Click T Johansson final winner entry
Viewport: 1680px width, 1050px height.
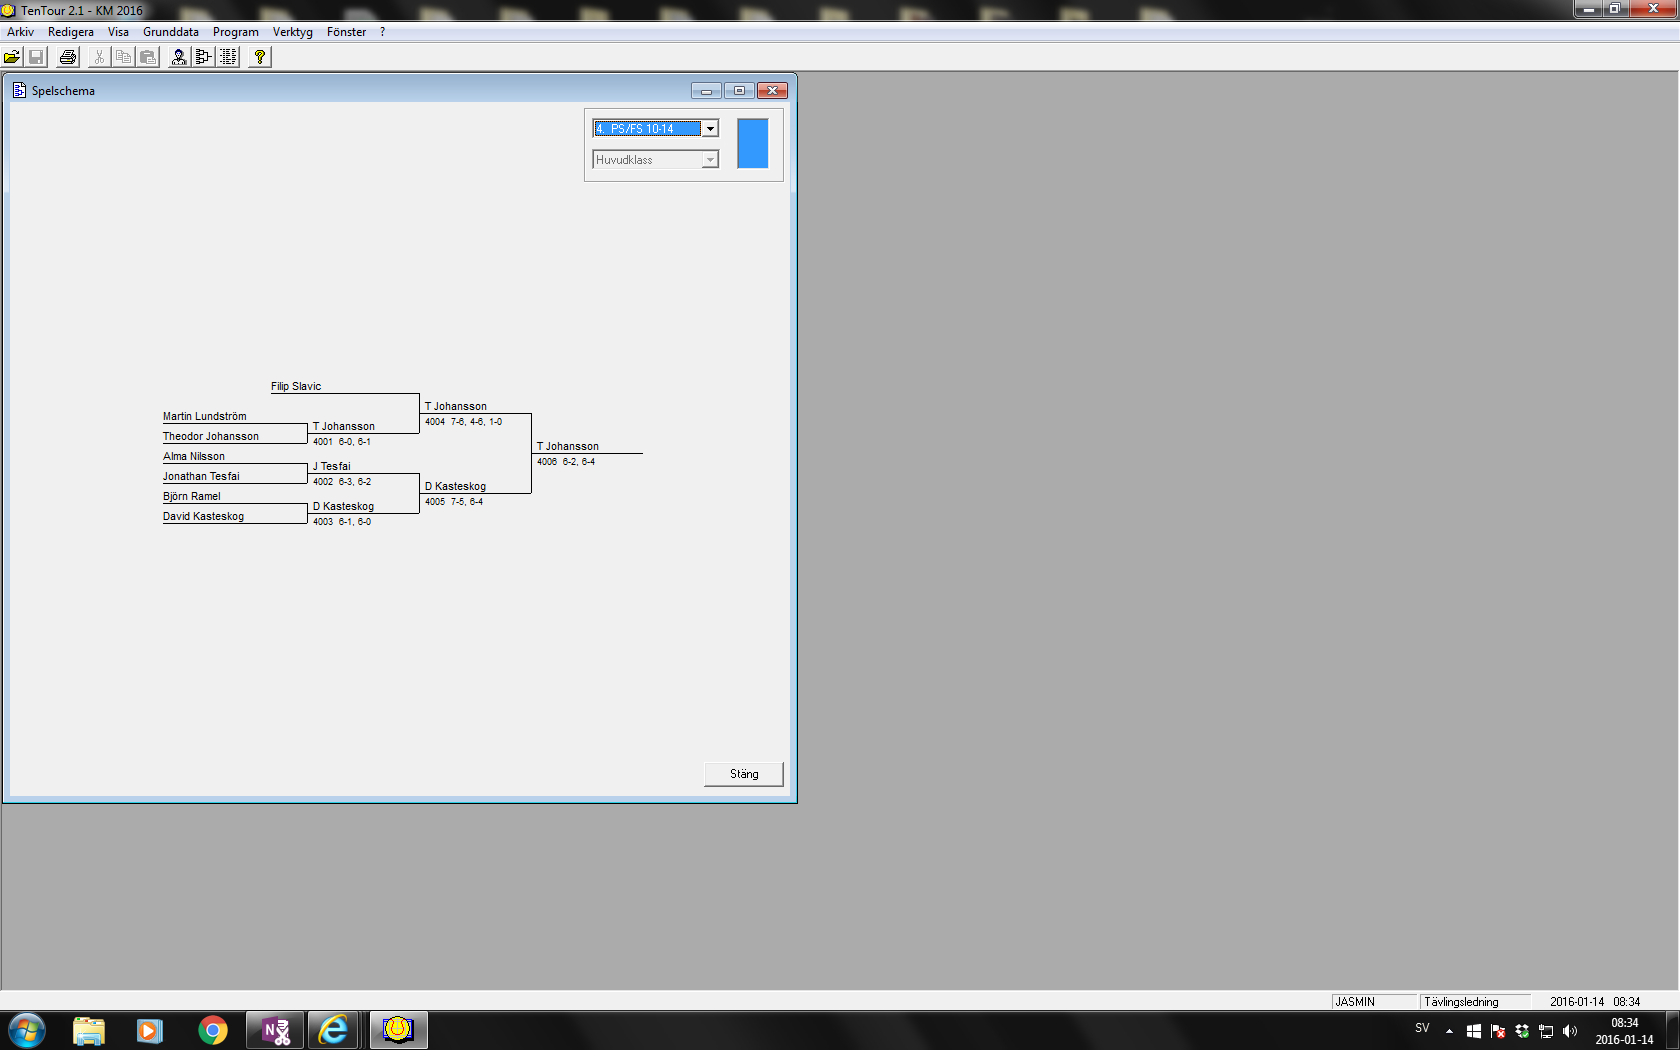(568, 446)
